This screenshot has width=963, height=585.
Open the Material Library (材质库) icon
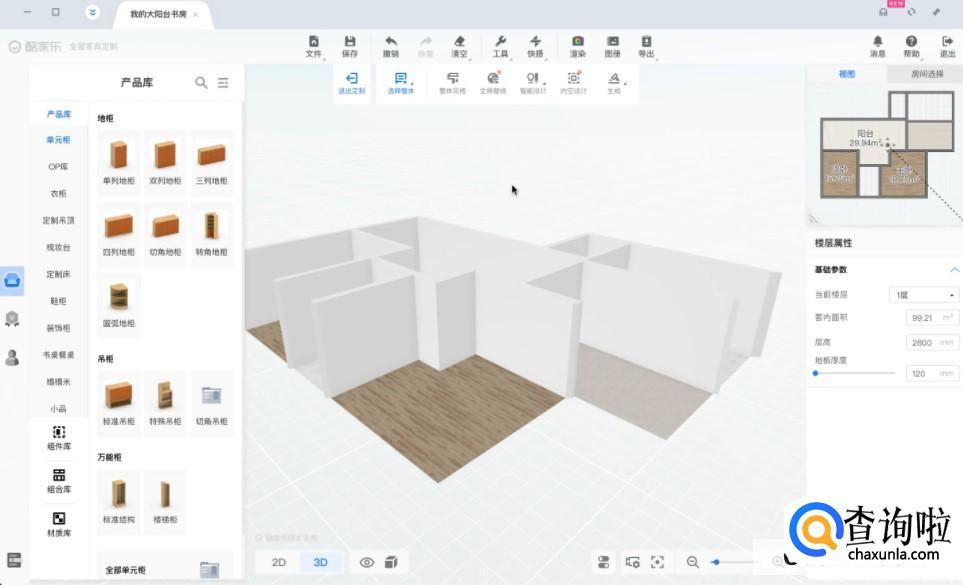pos(59,519)
